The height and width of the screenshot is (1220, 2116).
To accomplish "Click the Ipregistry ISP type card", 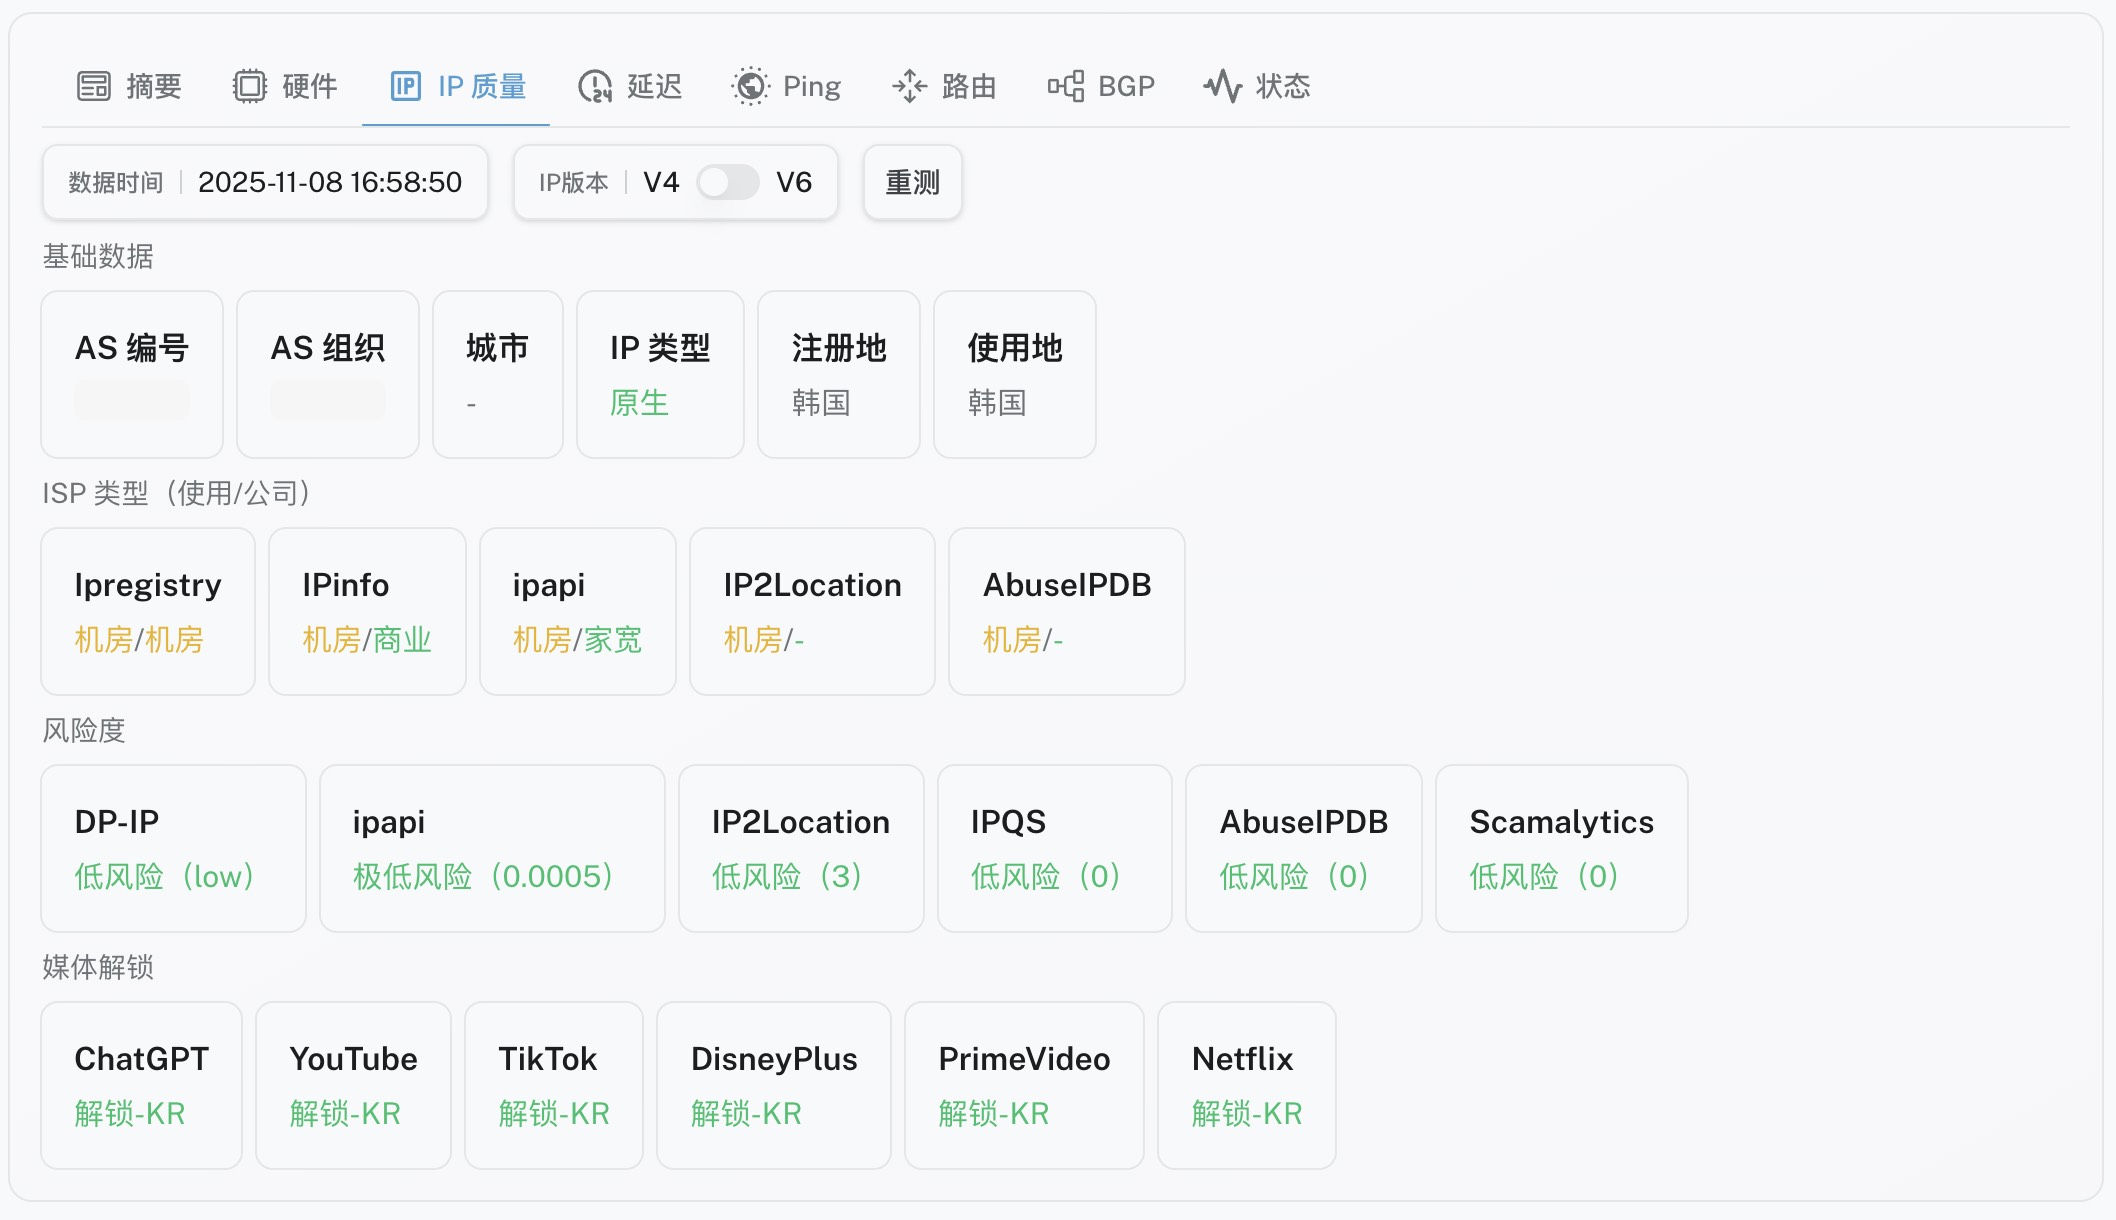I will (x=148, y=611).
